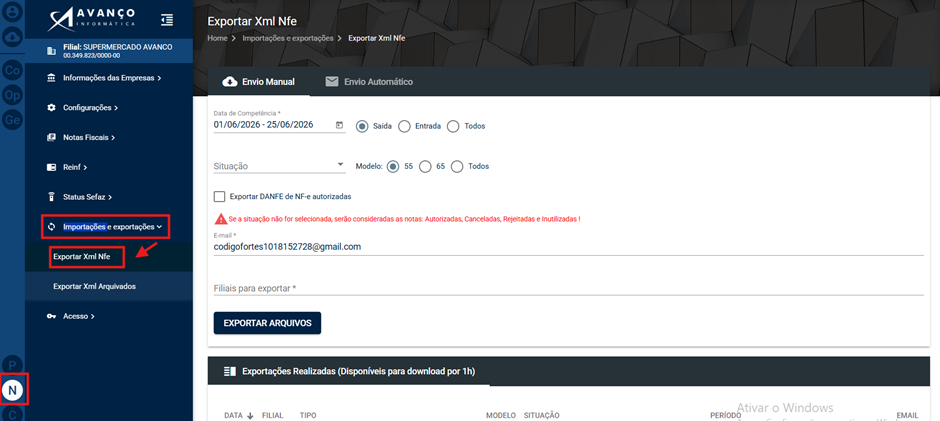
Task: Select the Entrada radio button
Action: [404, 127]
